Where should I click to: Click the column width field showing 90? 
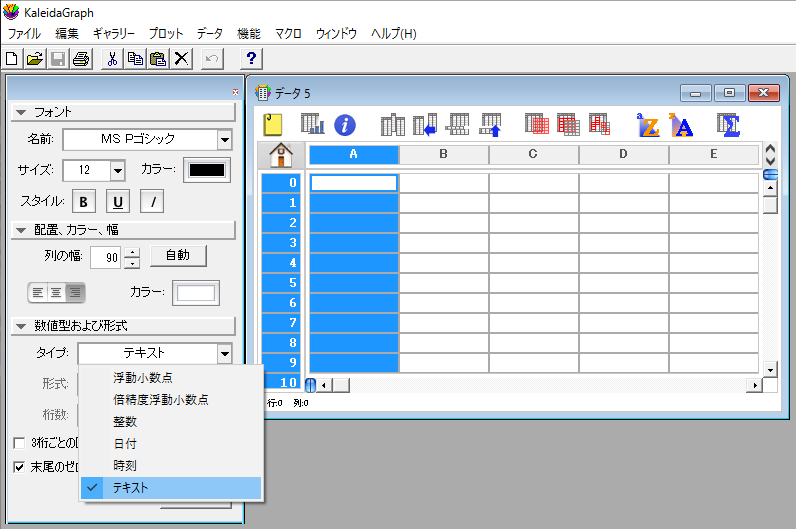coord(107,257)
